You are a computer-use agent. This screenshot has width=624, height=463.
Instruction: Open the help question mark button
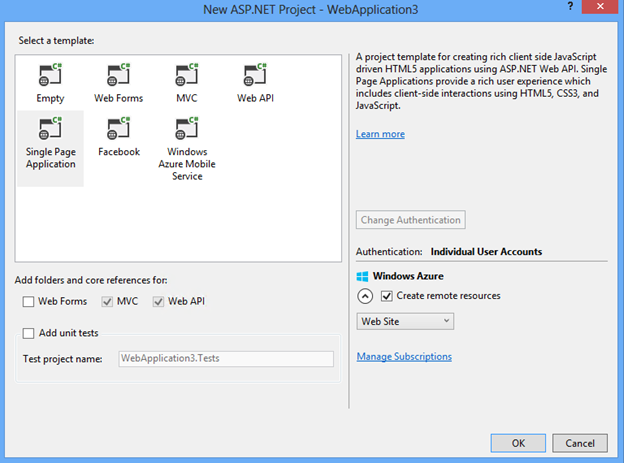point(570,6)
